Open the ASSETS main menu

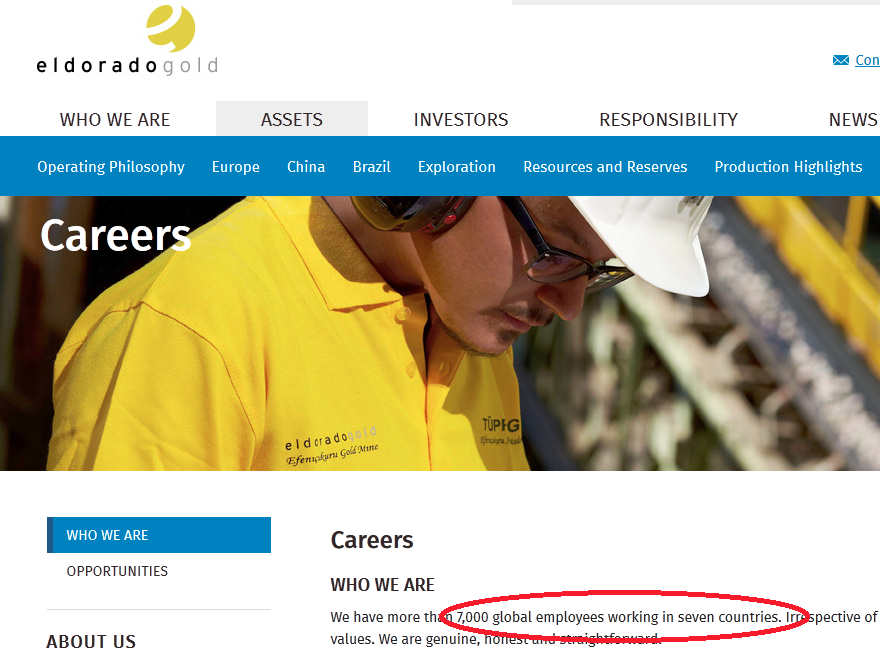tap(292, 119)
